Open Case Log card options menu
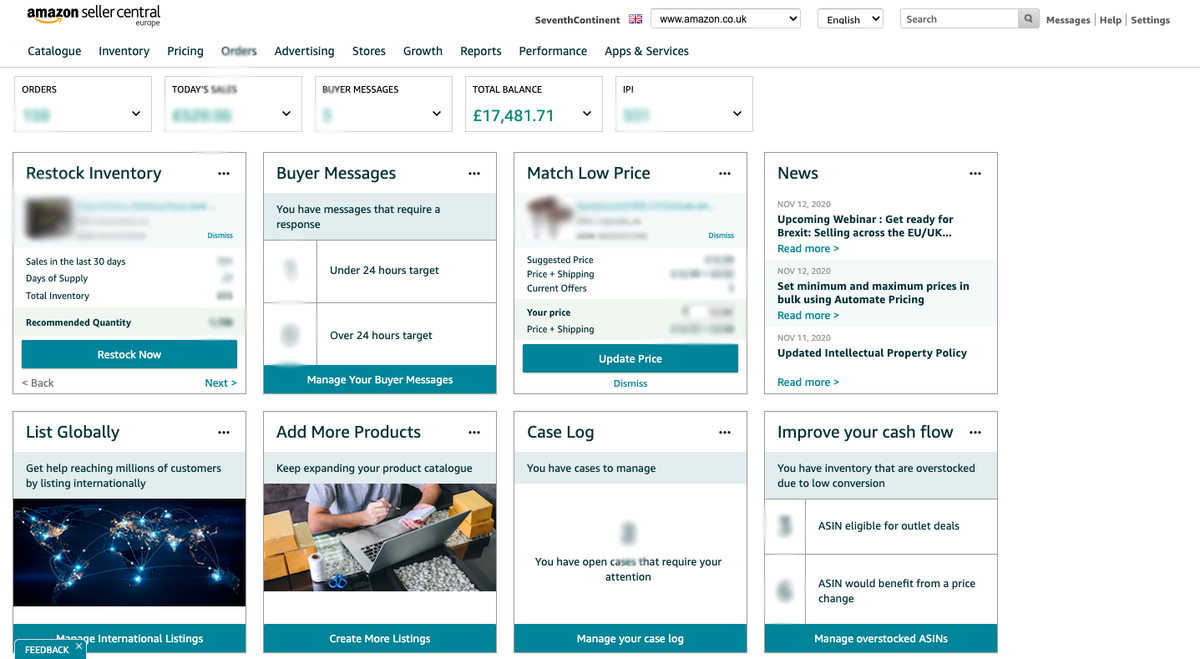Image resolution: width=1200 pixels, height=659 pixels. click(725, 432)
